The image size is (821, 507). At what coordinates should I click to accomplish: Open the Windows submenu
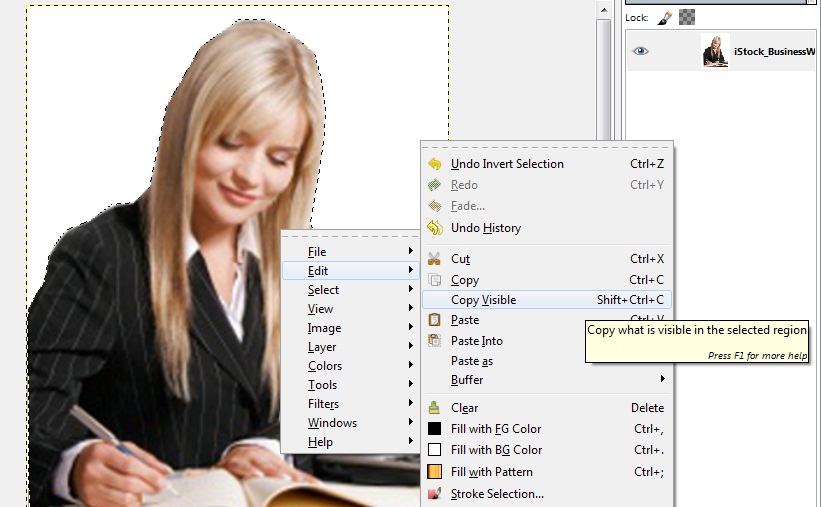click(350, 423)
